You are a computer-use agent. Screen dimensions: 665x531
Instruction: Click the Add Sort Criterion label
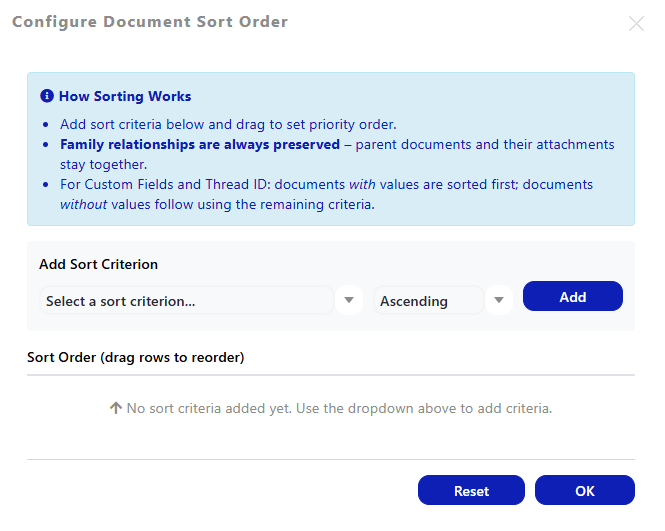click(98, 264)
